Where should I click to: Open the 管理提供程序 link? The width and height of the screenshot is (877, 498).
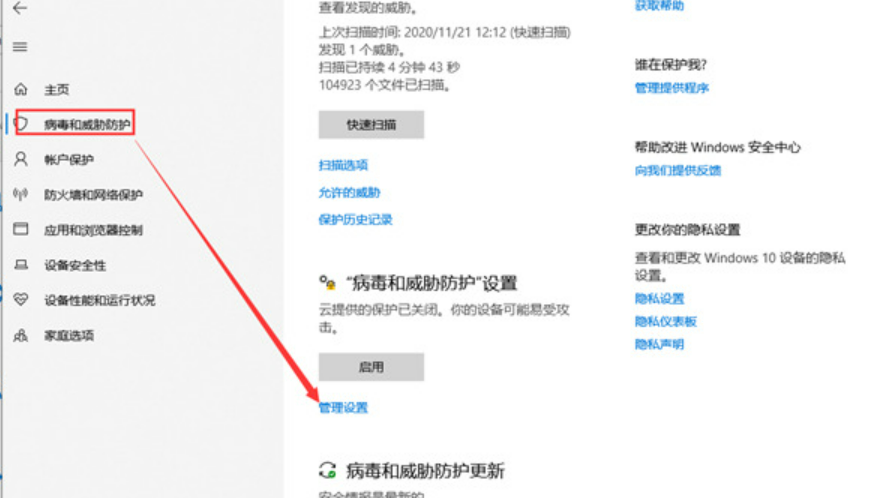tap(672, 88)
